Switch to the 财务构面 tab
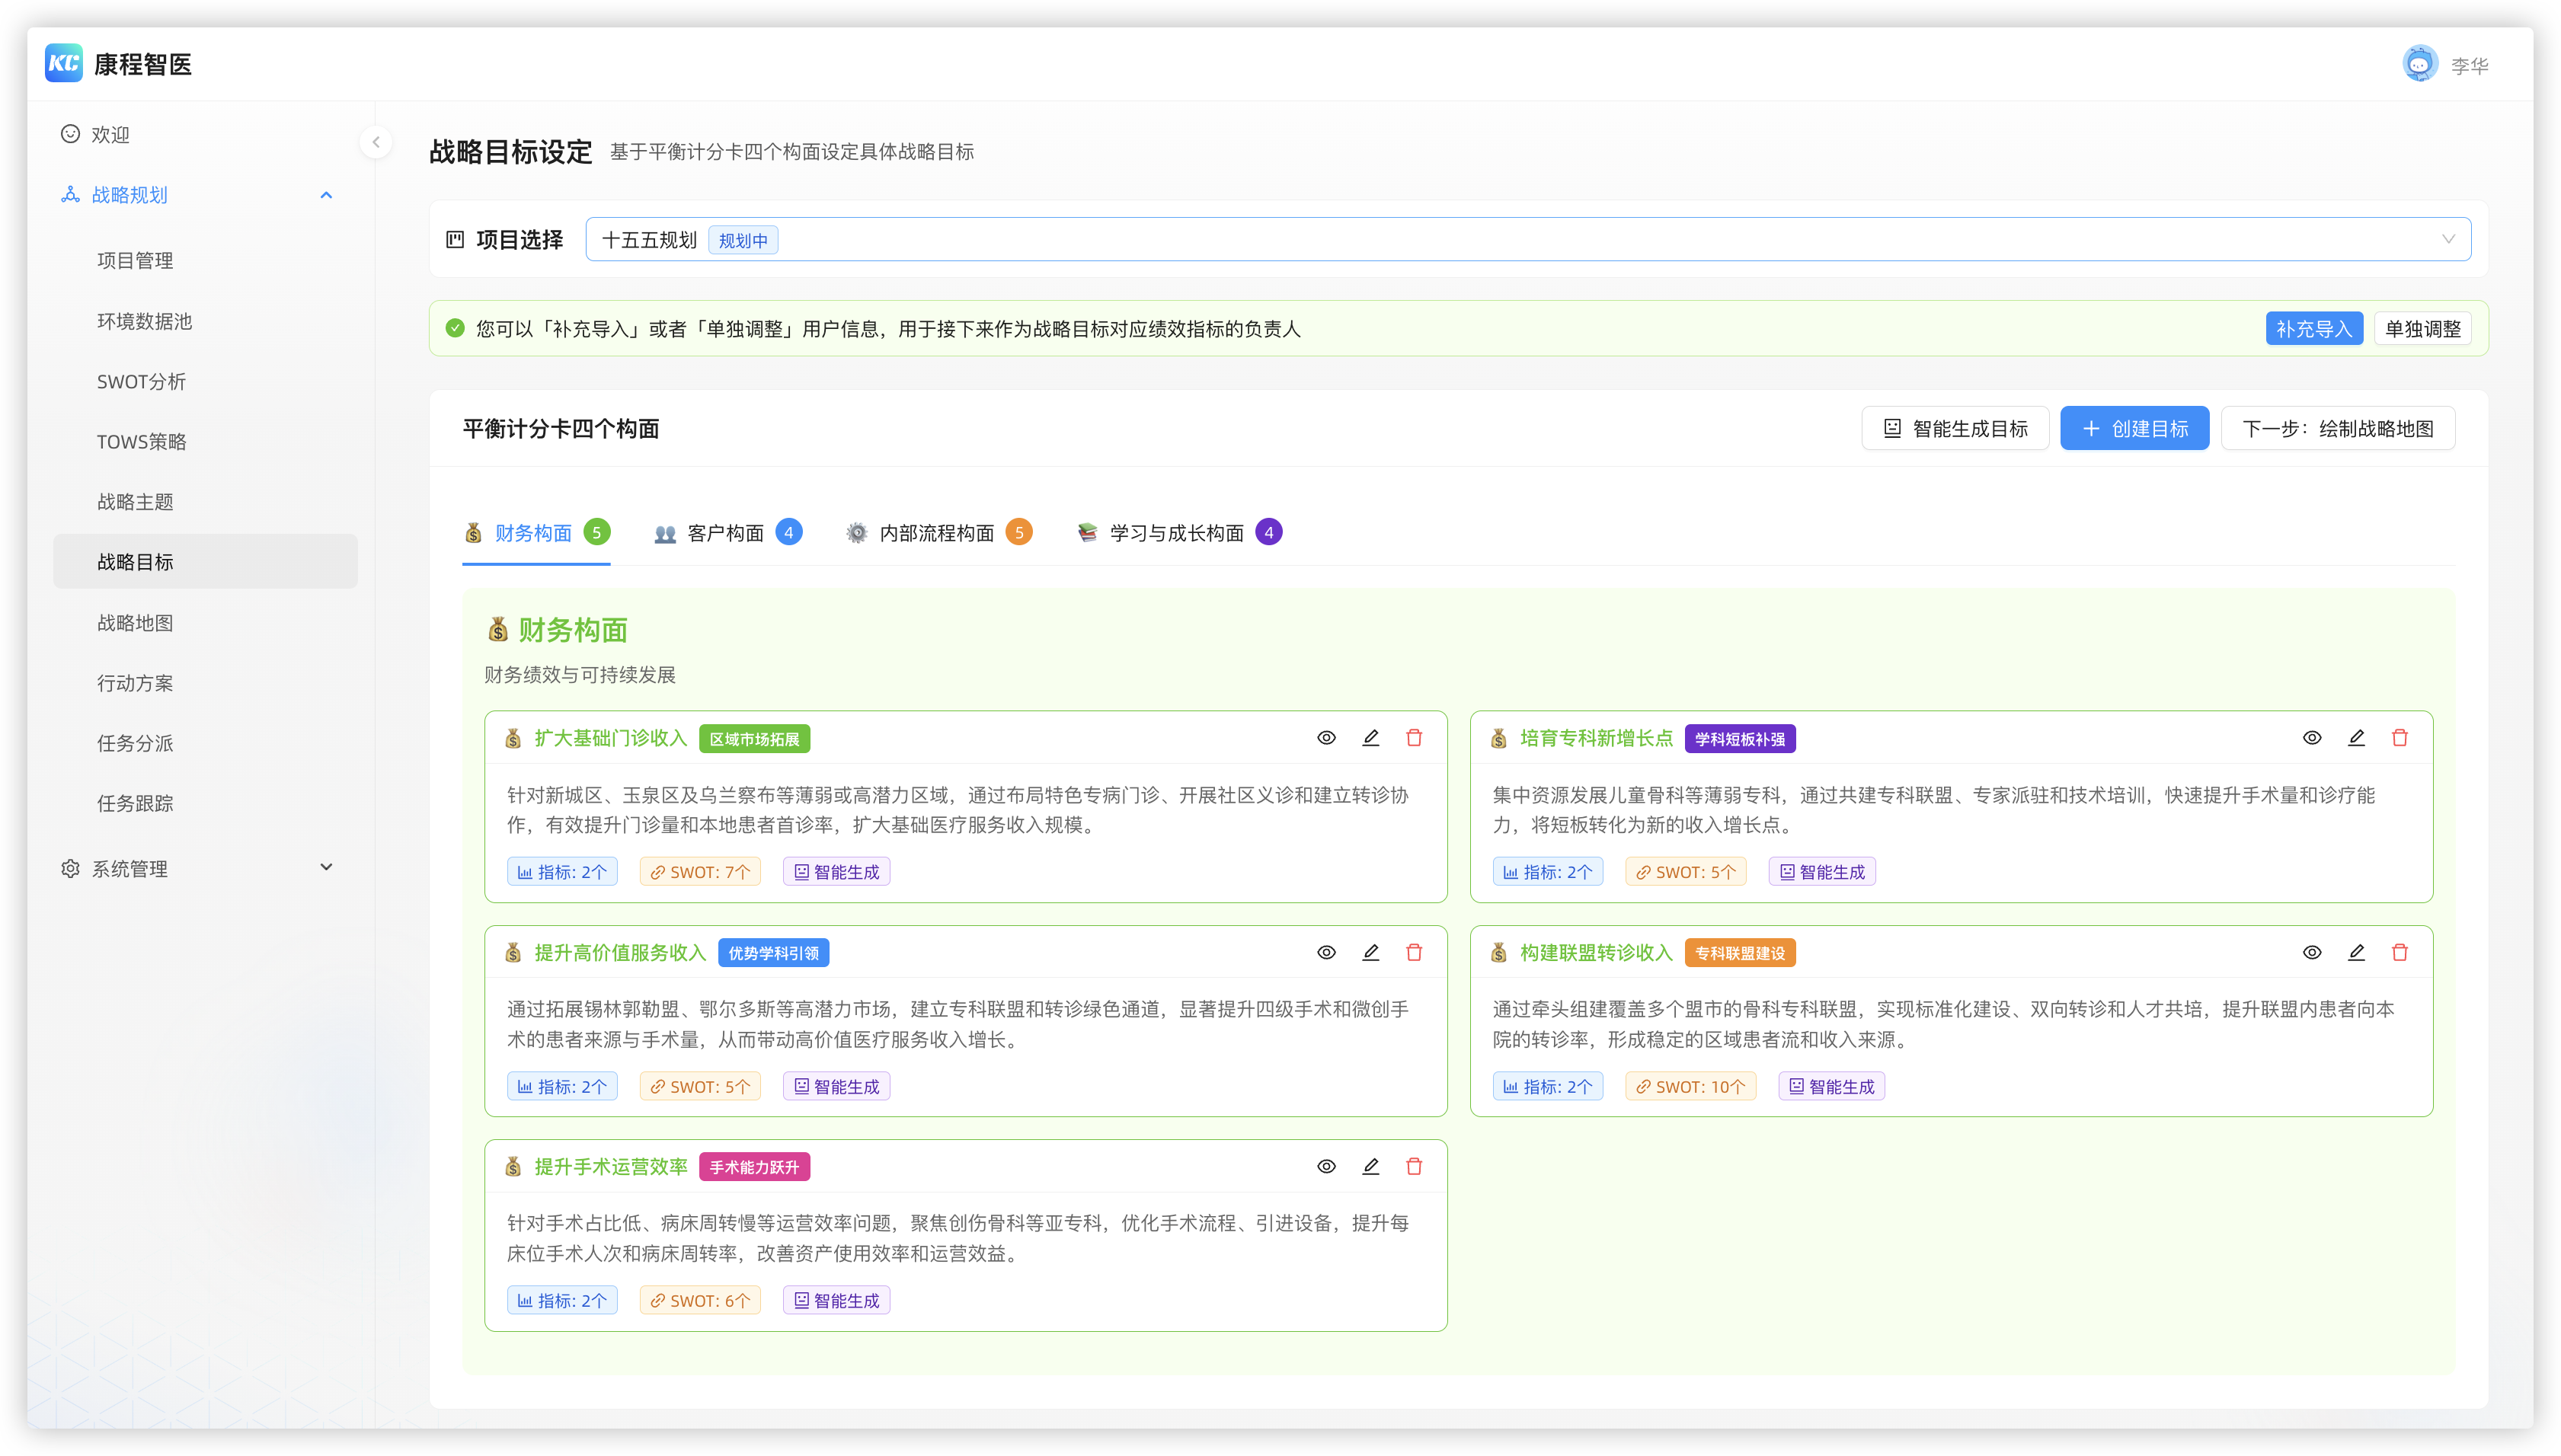The image size is (2561, 1456). (536, 533)
